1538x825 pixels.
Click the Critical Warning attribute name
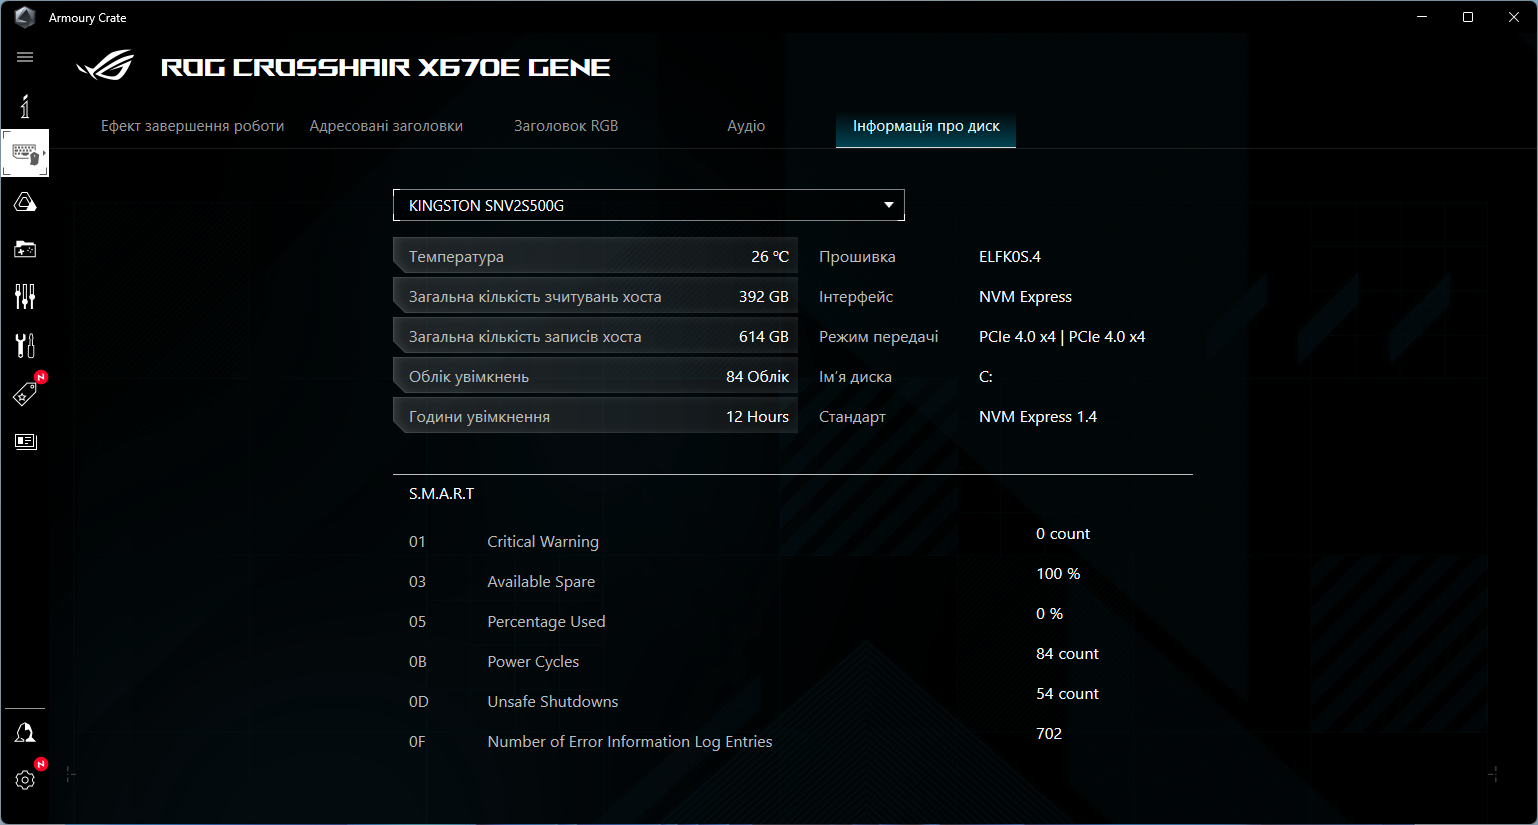543,542
